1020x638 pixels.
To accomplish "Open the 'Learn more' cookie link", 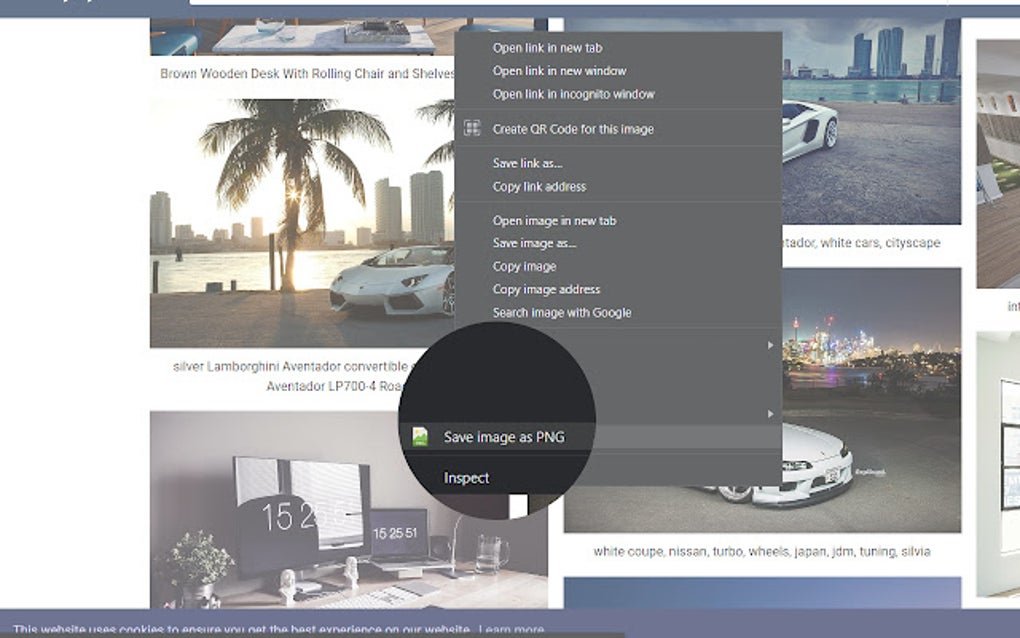I will [509, 628].
